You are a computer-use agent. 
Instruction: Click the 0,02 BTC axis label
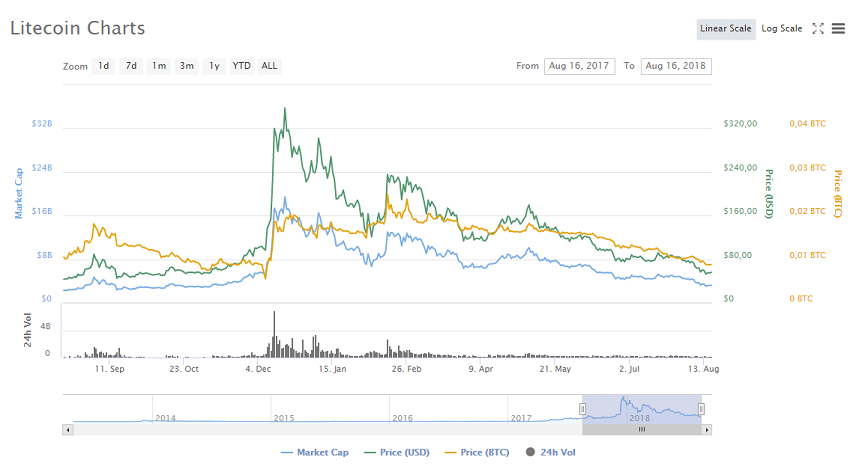tap(808, 211)
